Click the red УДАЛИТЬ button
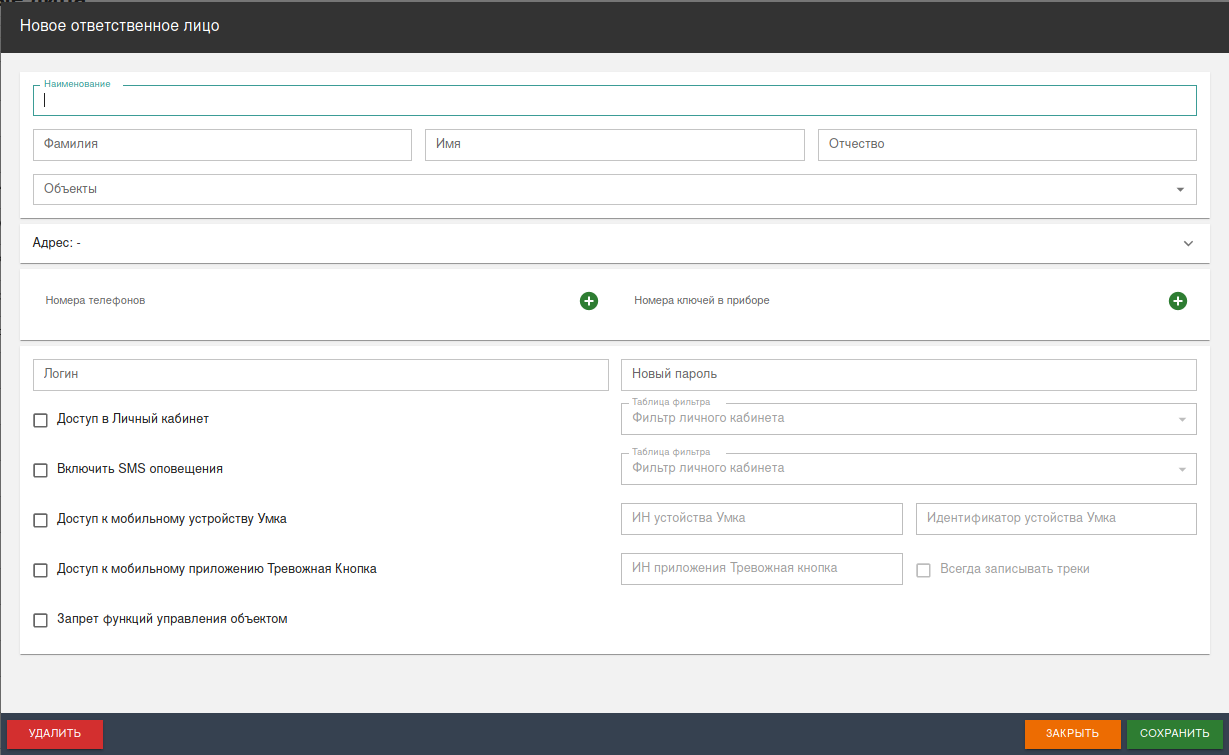Image resolution: width=1229 pixels, height=755 pixels. point(55,734)
